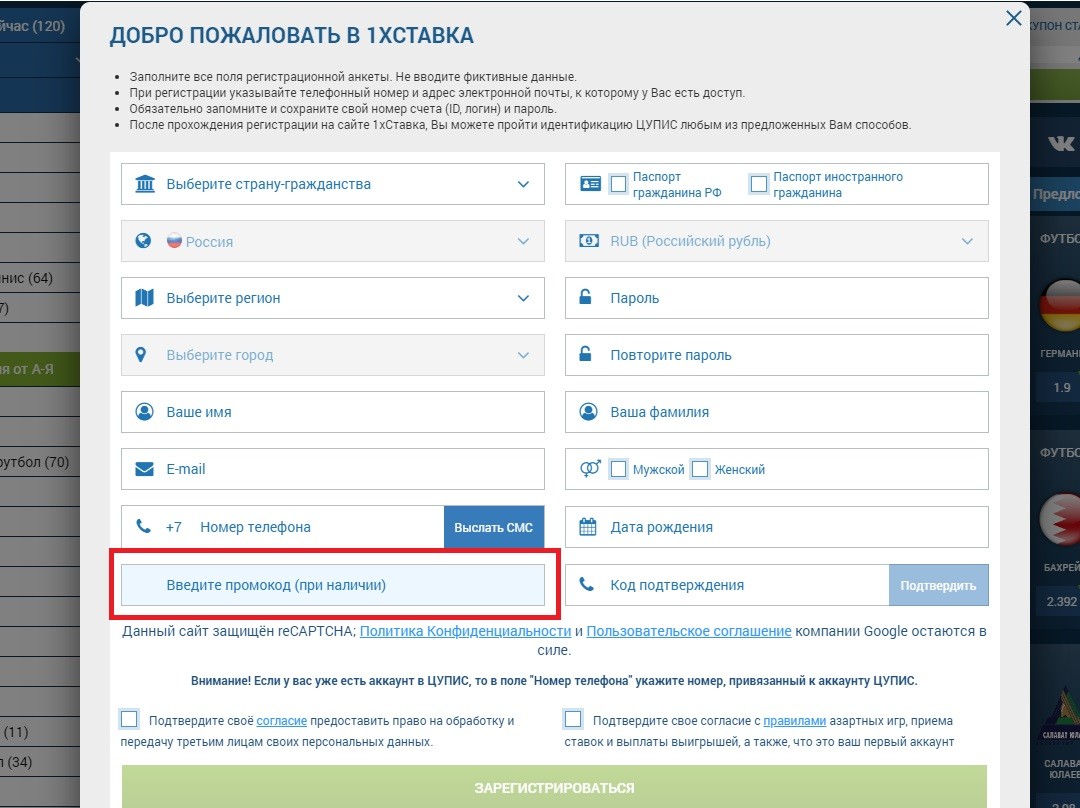Click the VK social network icon on the right

(x=1061, y=143)
